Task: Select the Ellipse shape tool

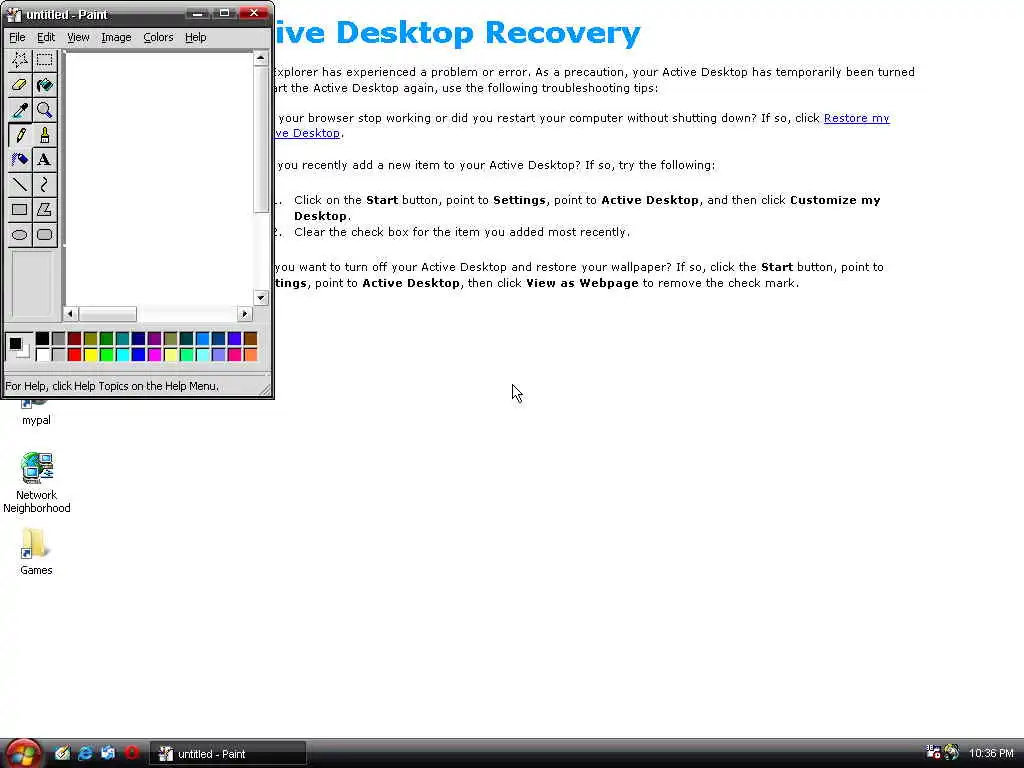Action: [20, 234]
